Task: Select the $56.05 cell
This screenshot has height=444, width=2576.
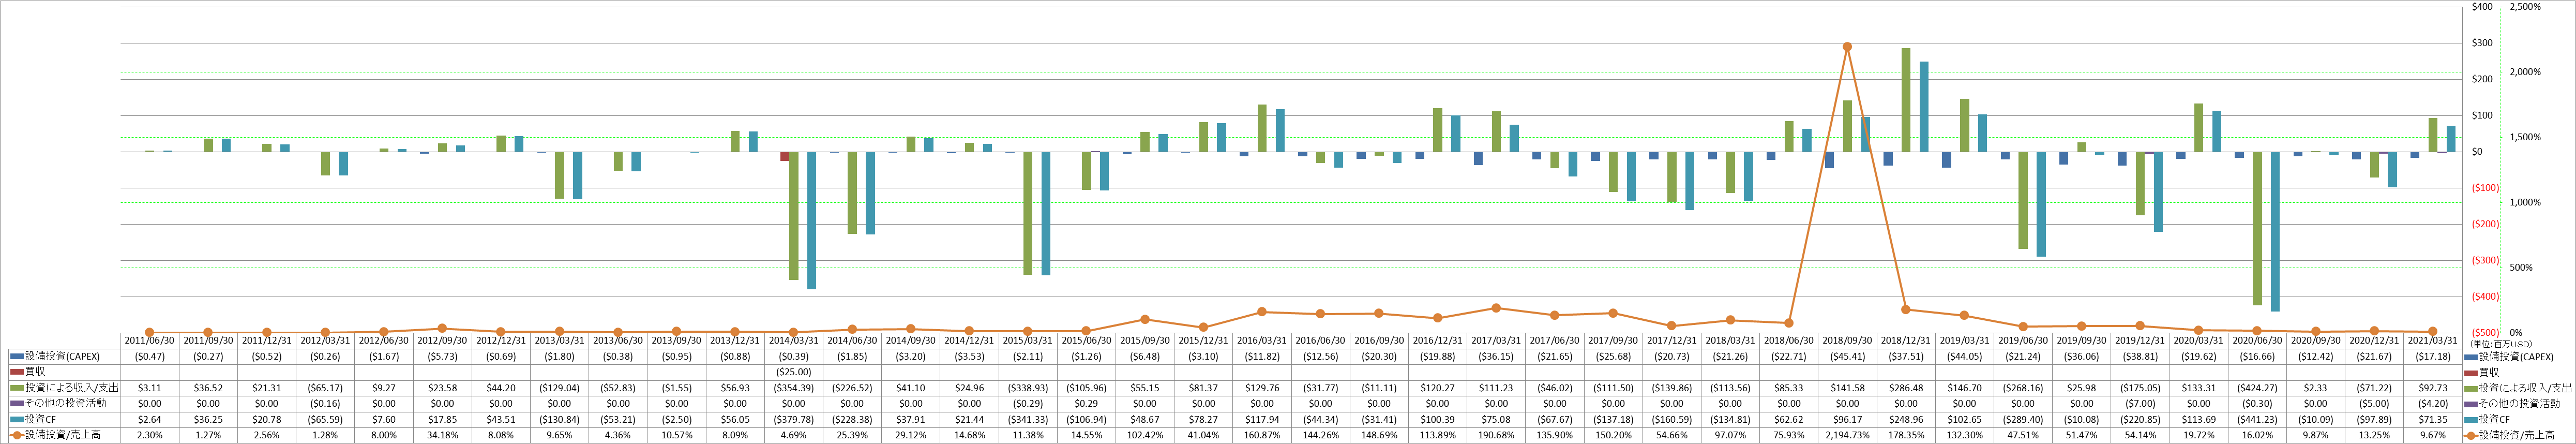Action: point(735,420)
